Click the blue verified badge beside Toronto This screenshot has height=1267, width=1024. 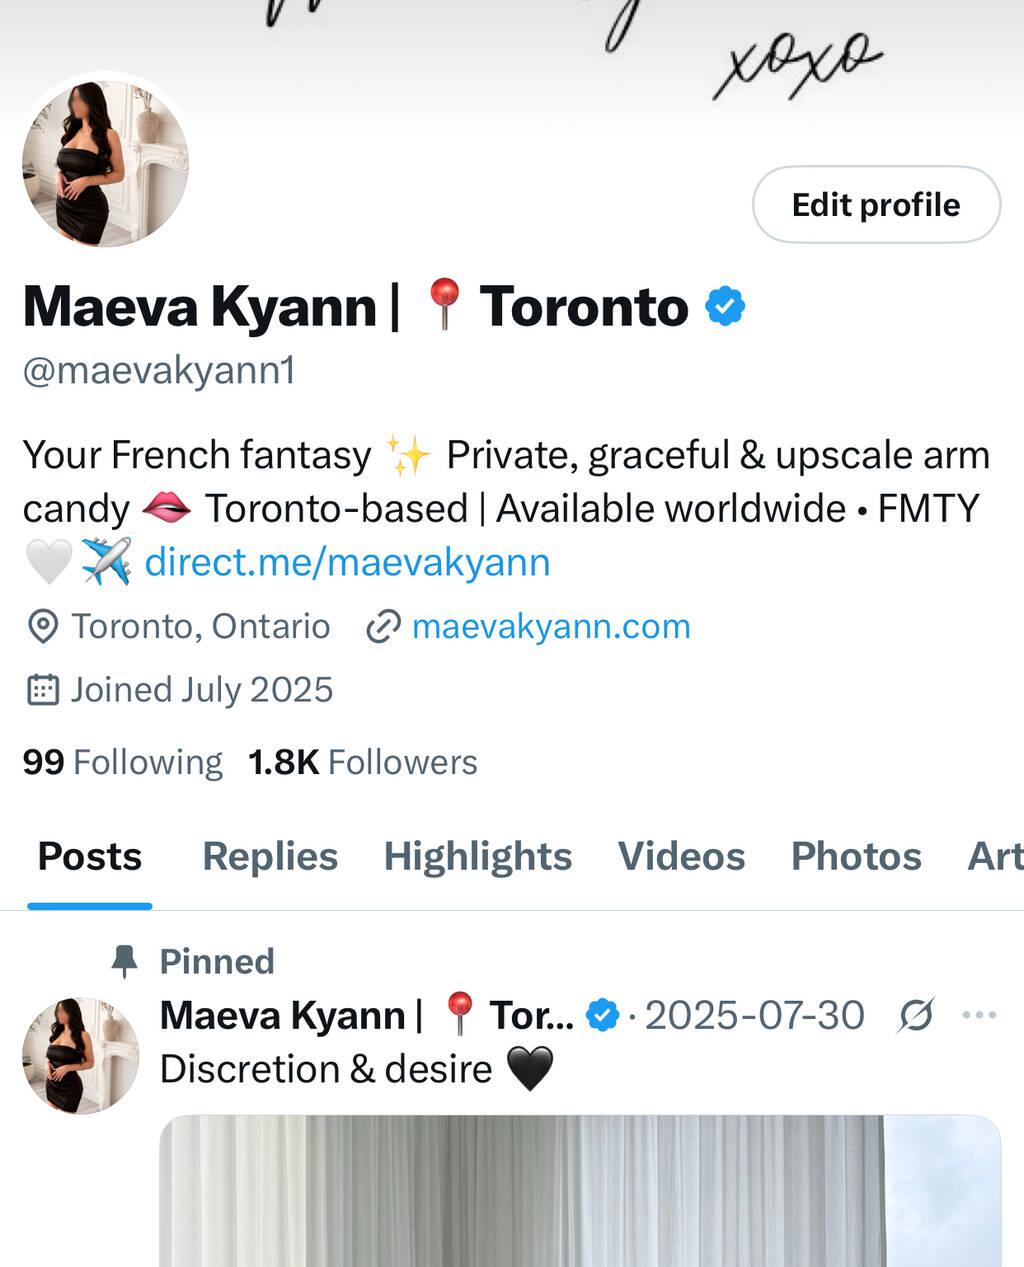pos(725,306)
